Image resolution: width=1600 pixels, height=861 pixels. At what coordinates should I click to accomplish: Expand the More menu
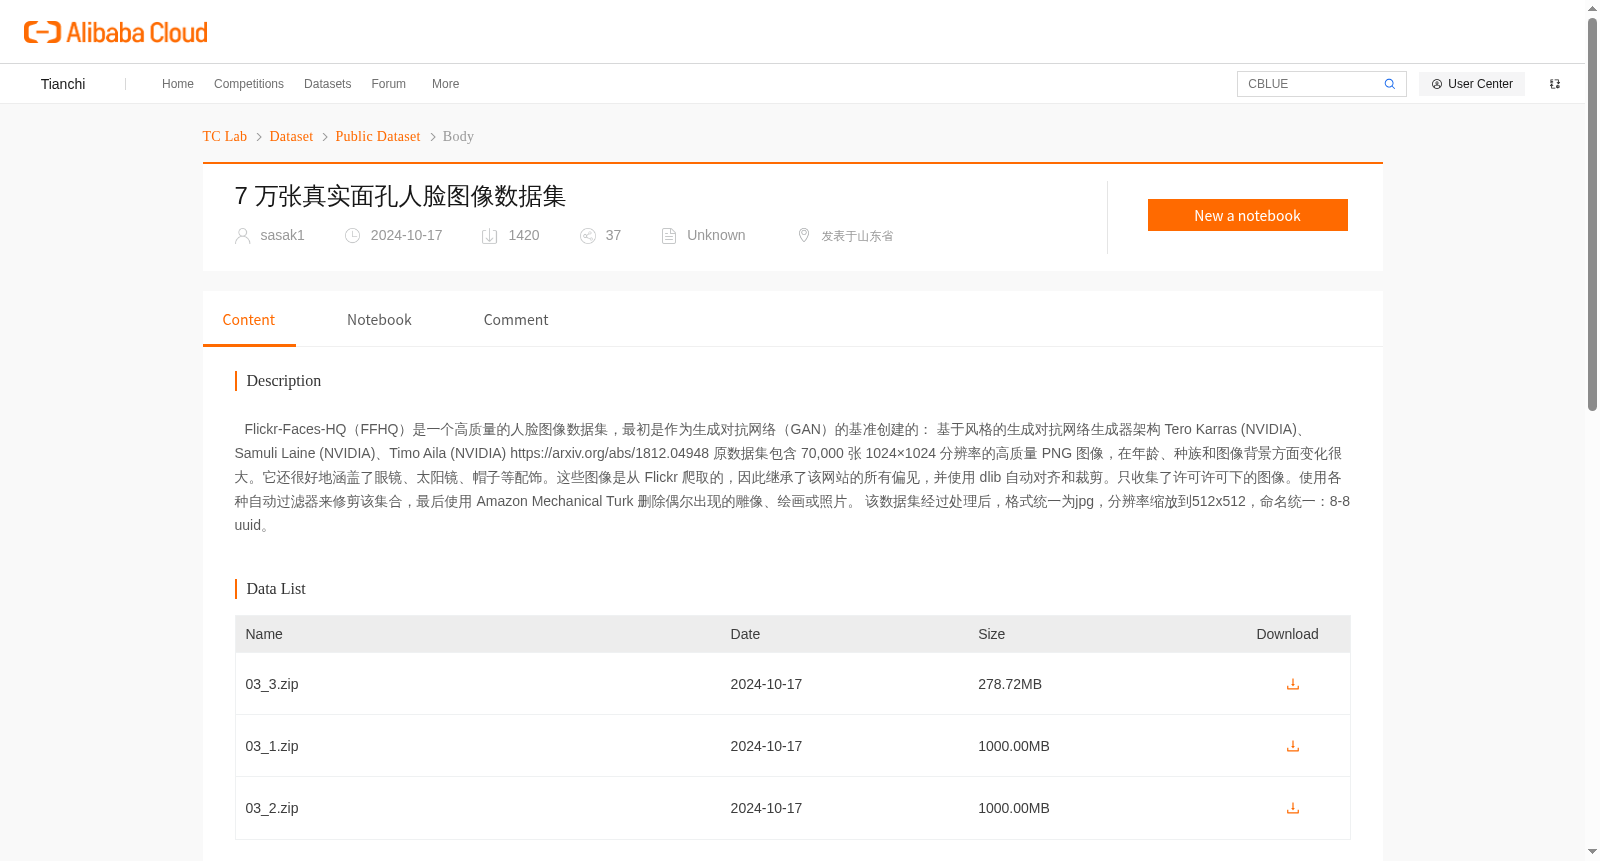tap(445, 84)
